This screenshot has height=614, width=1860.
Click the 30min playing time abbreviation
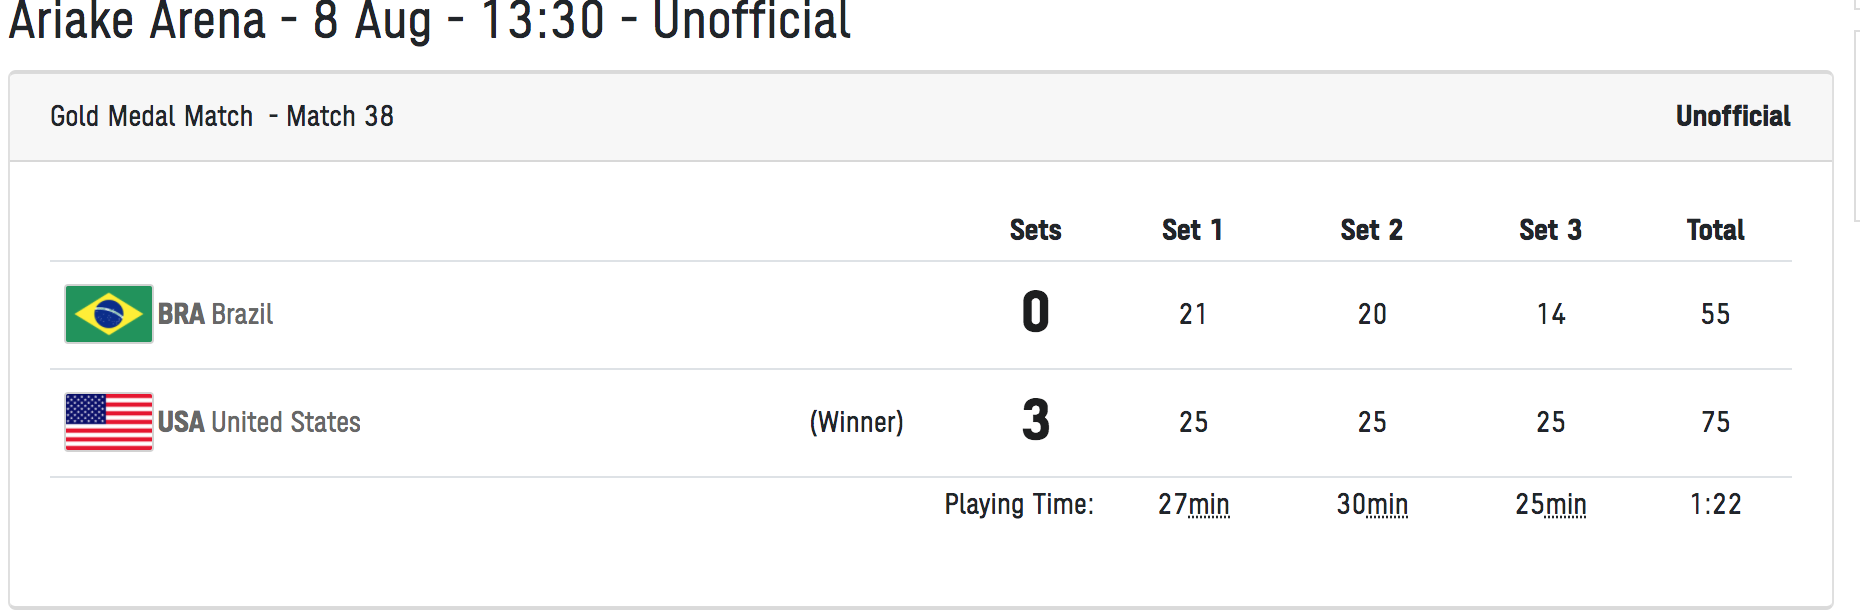click(1372, 504)
